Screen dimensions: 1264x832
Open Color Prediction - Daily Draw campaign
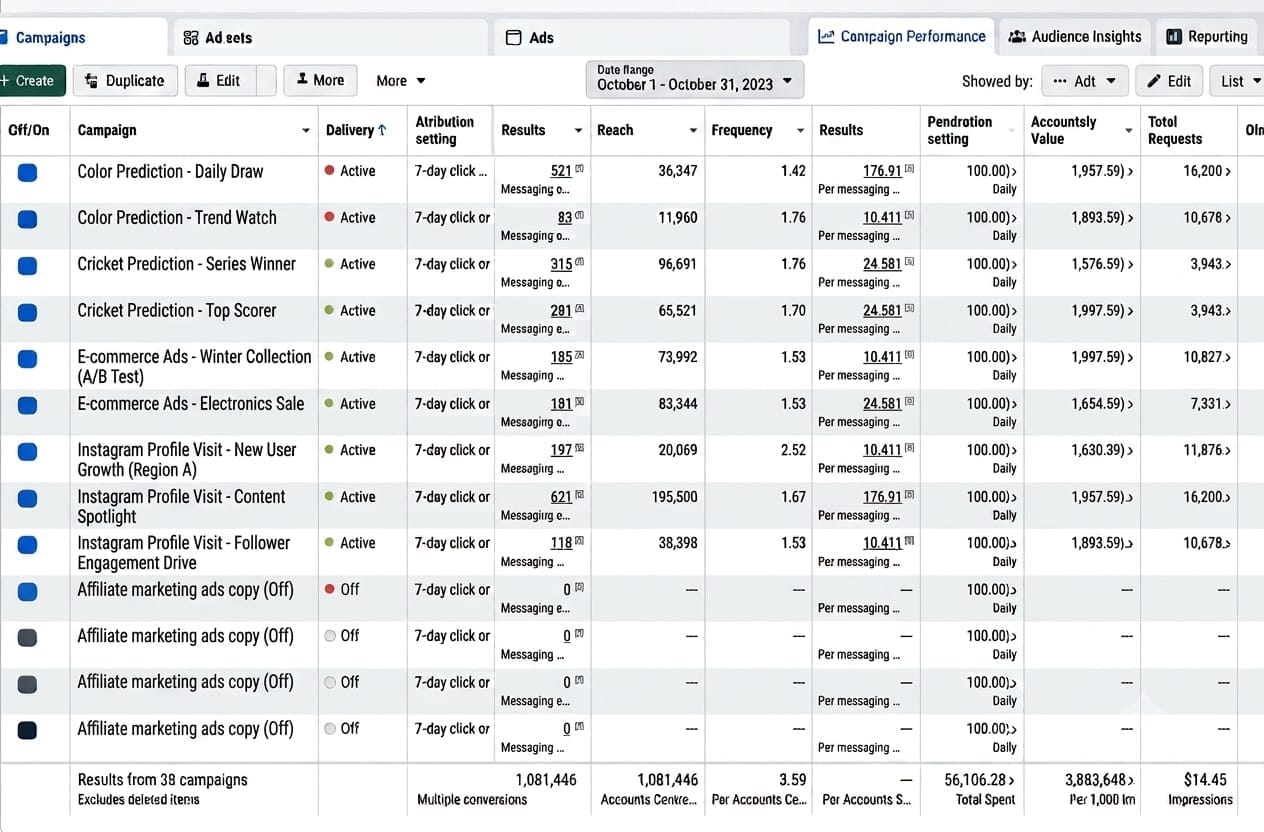click(x=170, y=171)
